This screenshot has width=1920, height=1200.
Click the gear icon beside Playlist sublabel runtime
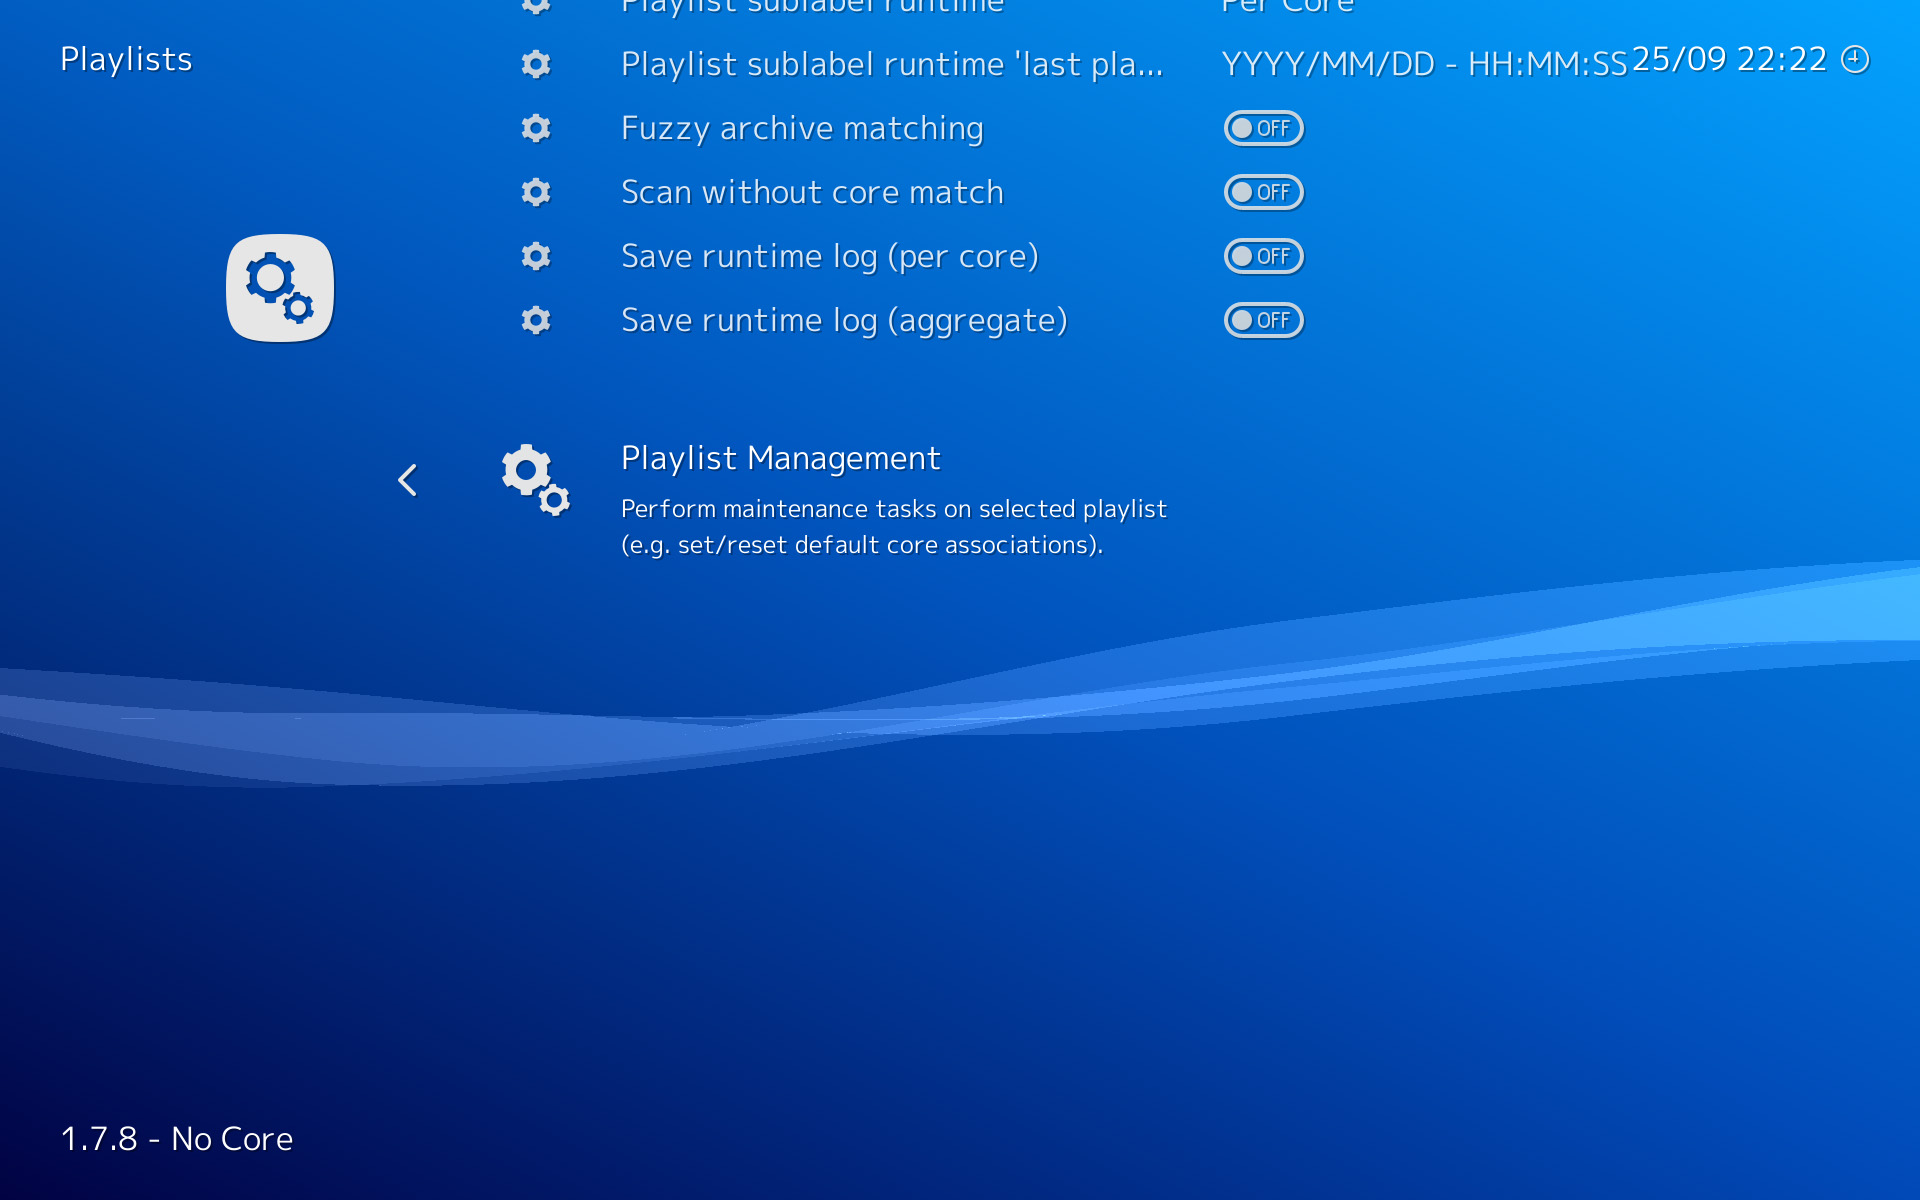pyautogui.click(x=536, y=5)
